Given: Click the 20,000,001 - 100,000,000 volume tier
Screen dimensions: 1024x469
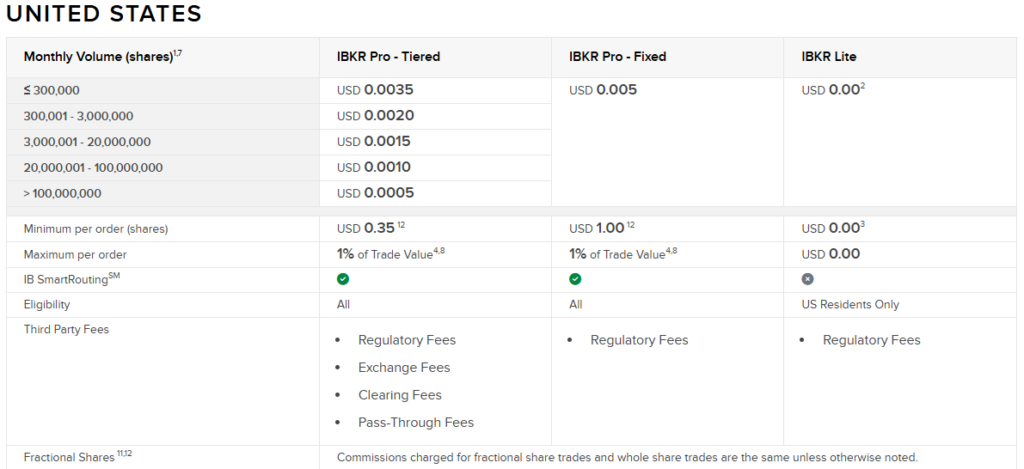Looking at the screenshot, I should pos(93,168).
